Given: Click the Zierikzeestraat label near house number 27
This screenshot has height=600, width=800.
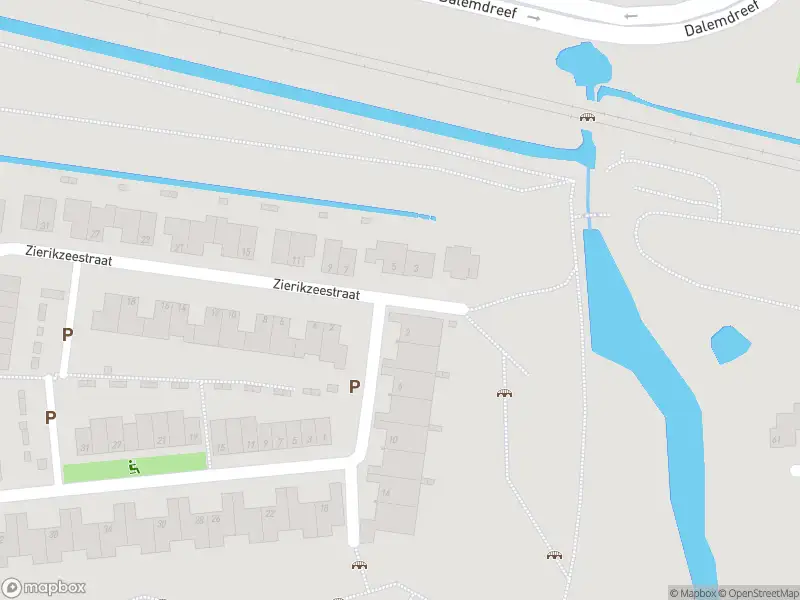Looking at the screenshot, I should tap(68, 255).
